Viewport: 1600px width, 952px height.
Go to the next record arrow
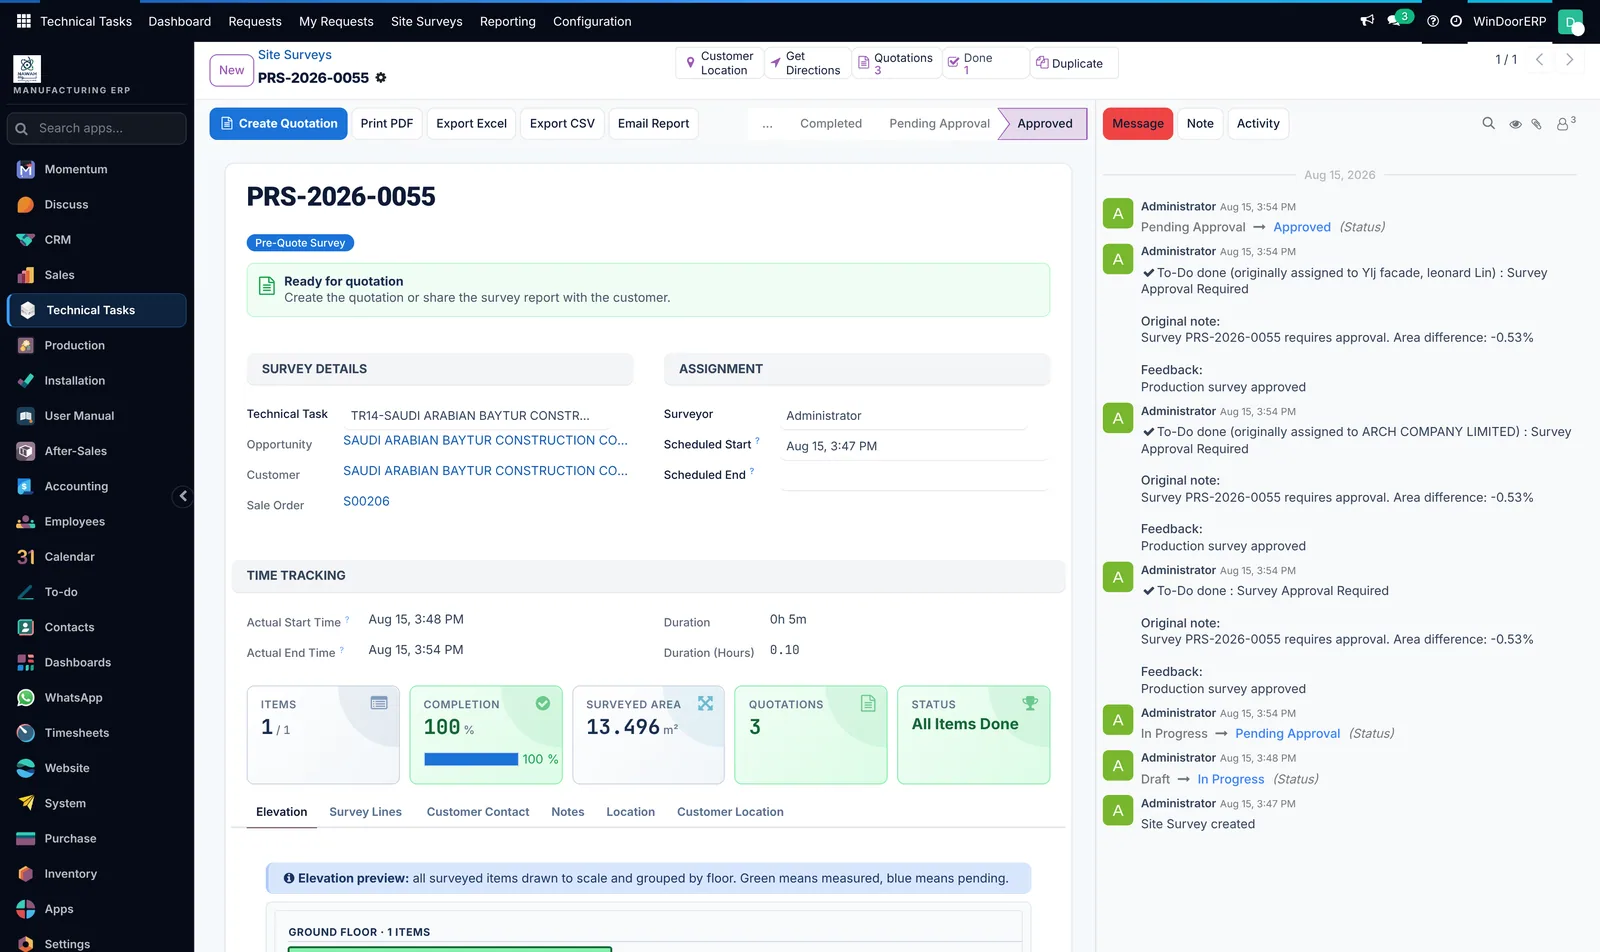(x=1570, y=60)
